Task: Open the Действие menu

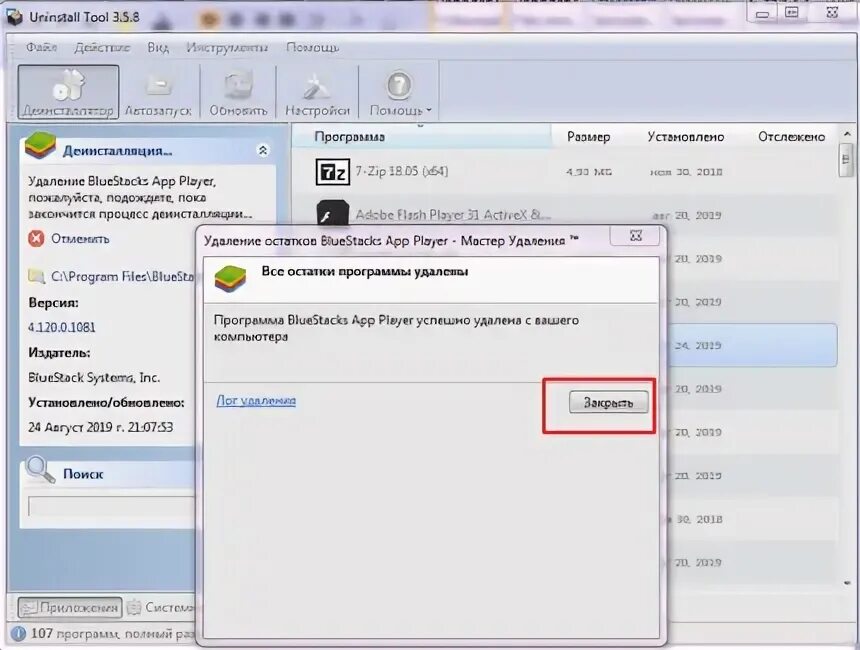Action: point(102,47)
